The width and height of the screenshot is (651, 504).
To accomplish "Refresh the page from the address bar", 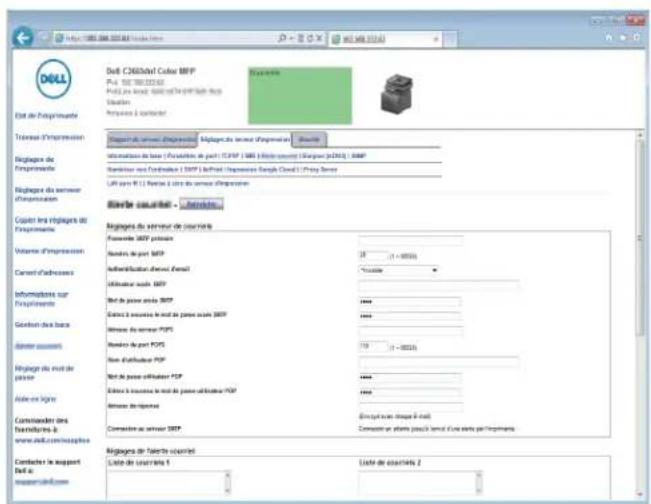I will tap(310, 39).
